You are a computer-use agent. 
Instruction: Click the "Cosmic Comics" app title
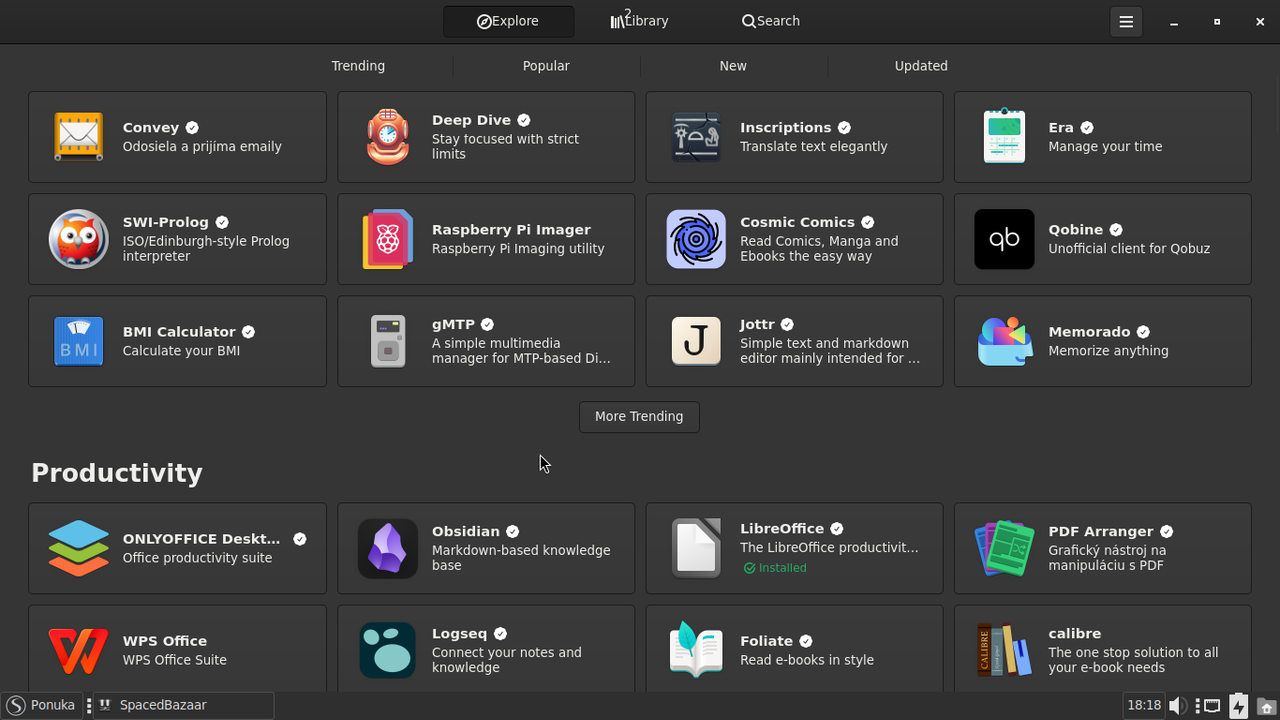(797, 222)
